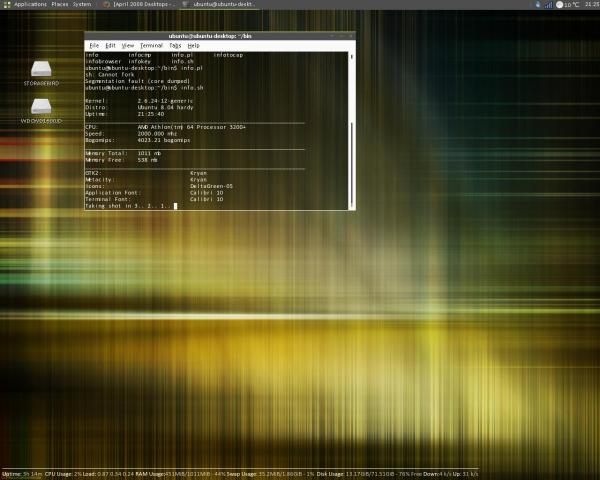The width and height of the screenshot is (600, 480).
Task: Open the System menu in the top panel
Action: click(82, 4)
